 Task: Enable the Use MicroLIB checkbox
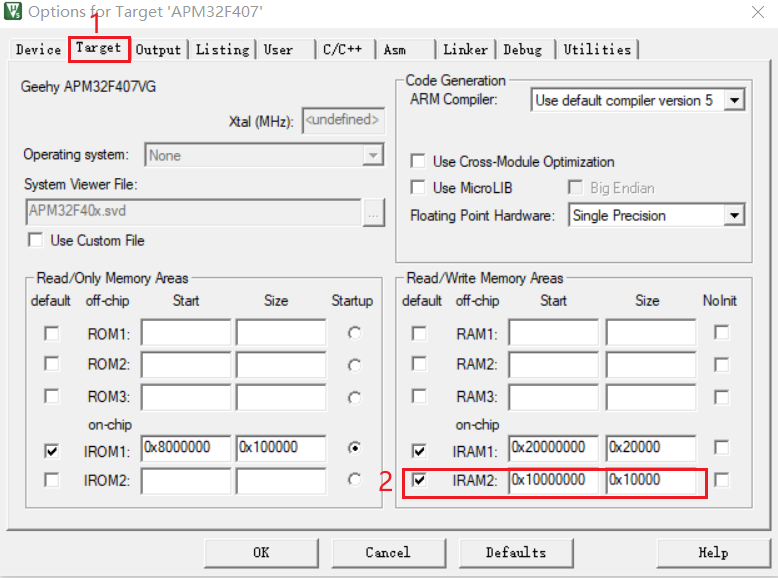click(418, 188)
